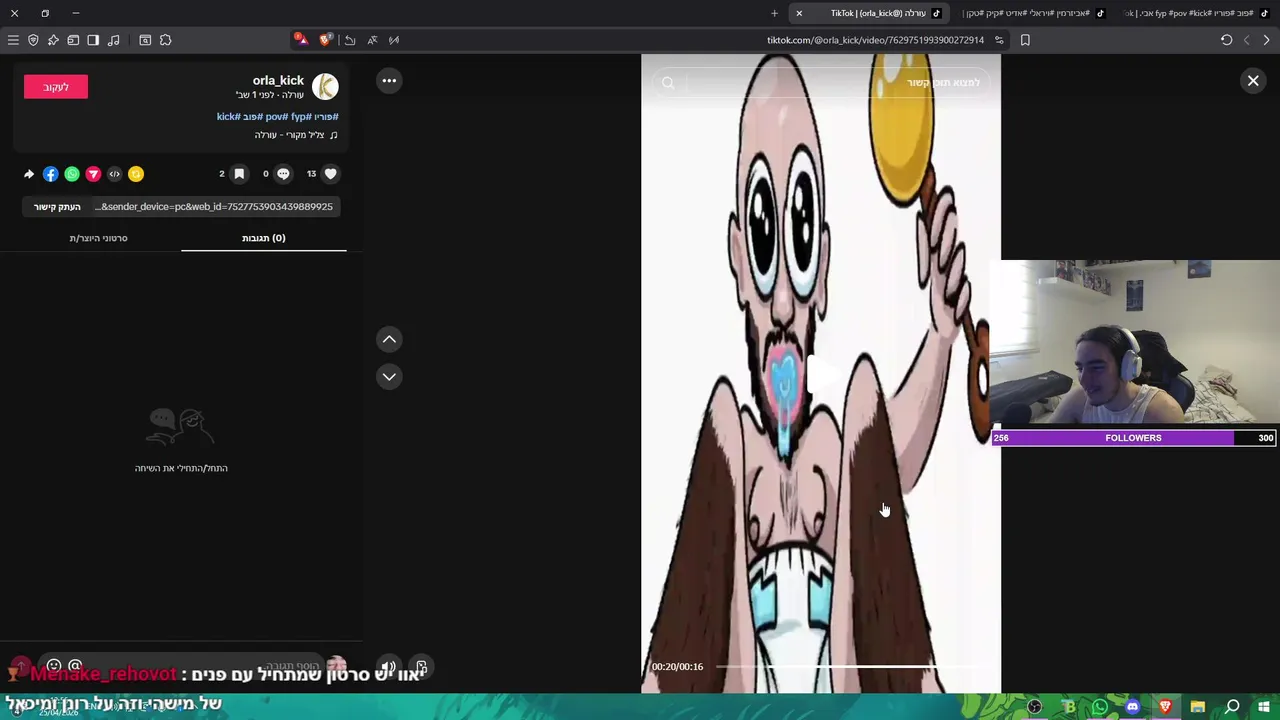
Task: Click the hashtag line under the username
Action: [x=278, y=116]
